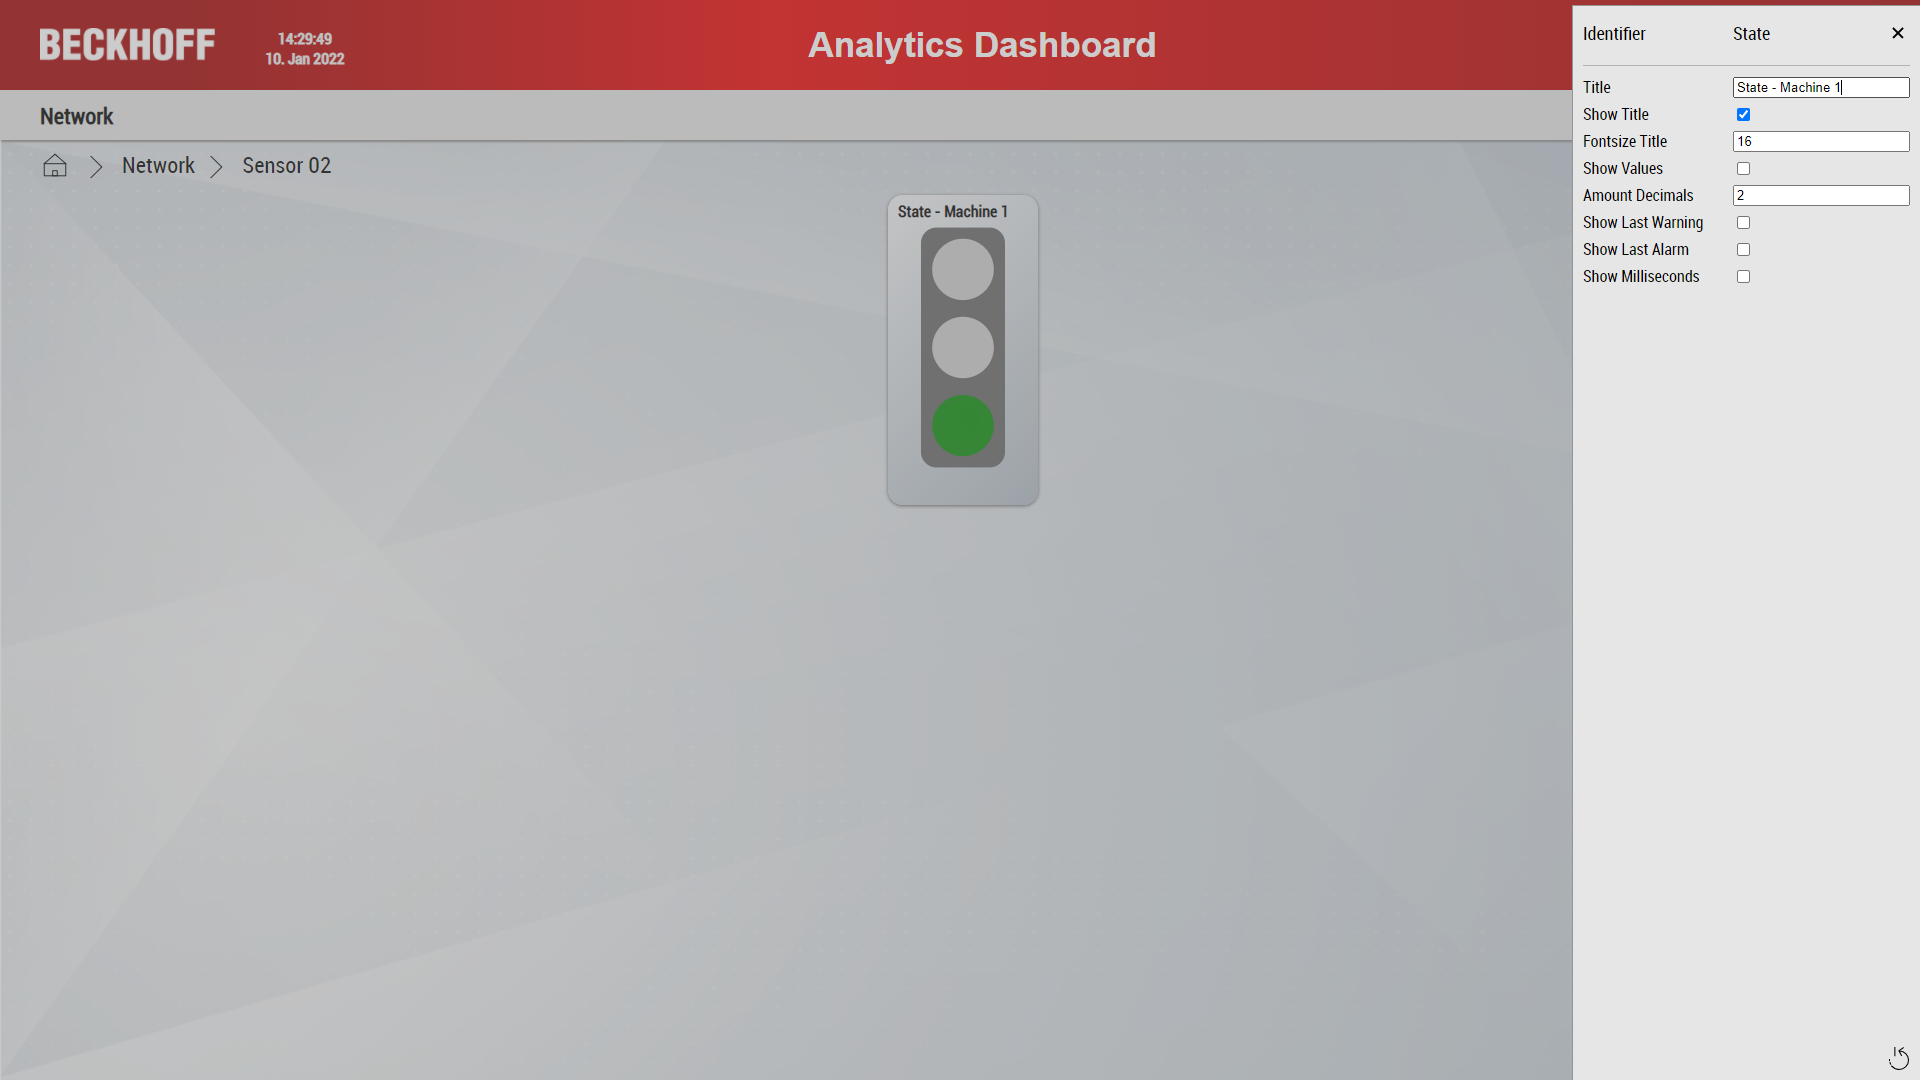Click the Network breadcrumb navigation icon
This screenshot has width=1920, height=1080.
point(158,165)
